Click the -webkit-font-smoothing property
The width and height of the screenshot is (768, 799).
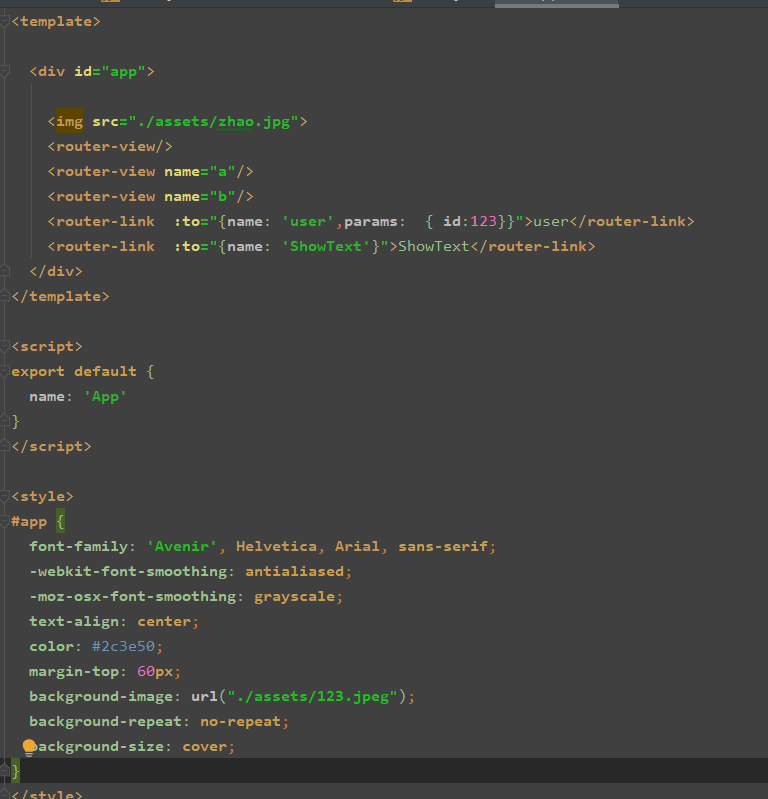click(128, 572)
